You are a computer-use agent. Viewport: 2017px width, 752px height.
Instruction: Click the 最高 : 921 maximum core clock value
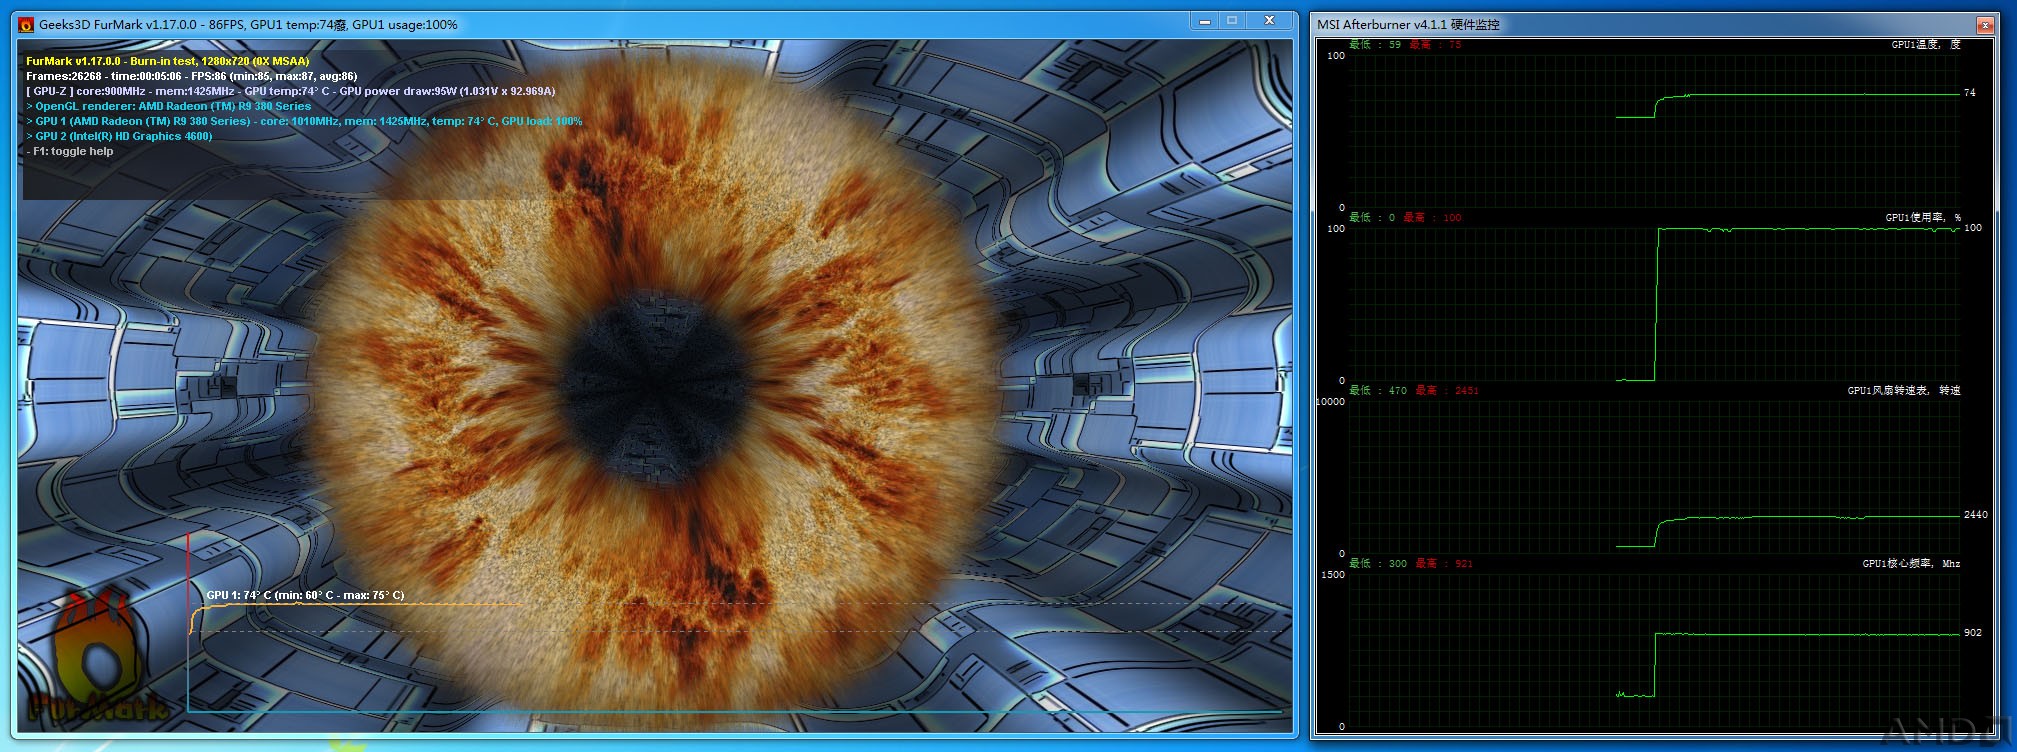tap(1444, 563)
